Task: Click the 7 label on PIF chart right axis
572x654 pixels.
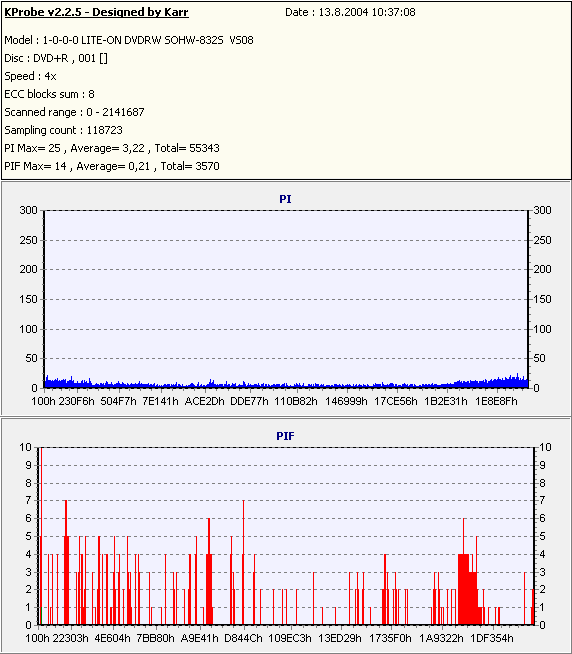Action: click(542, 500)
